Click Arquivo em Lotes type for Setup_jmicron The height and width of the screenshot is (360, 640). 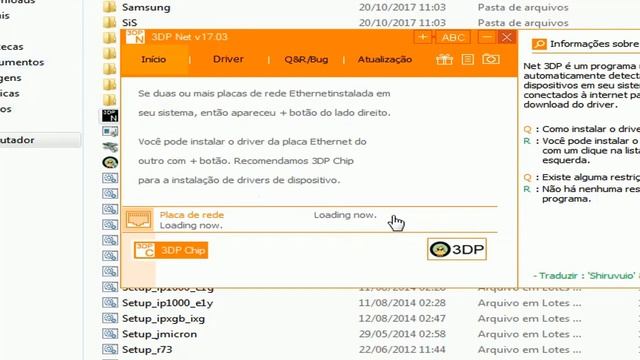coord(529,334)
